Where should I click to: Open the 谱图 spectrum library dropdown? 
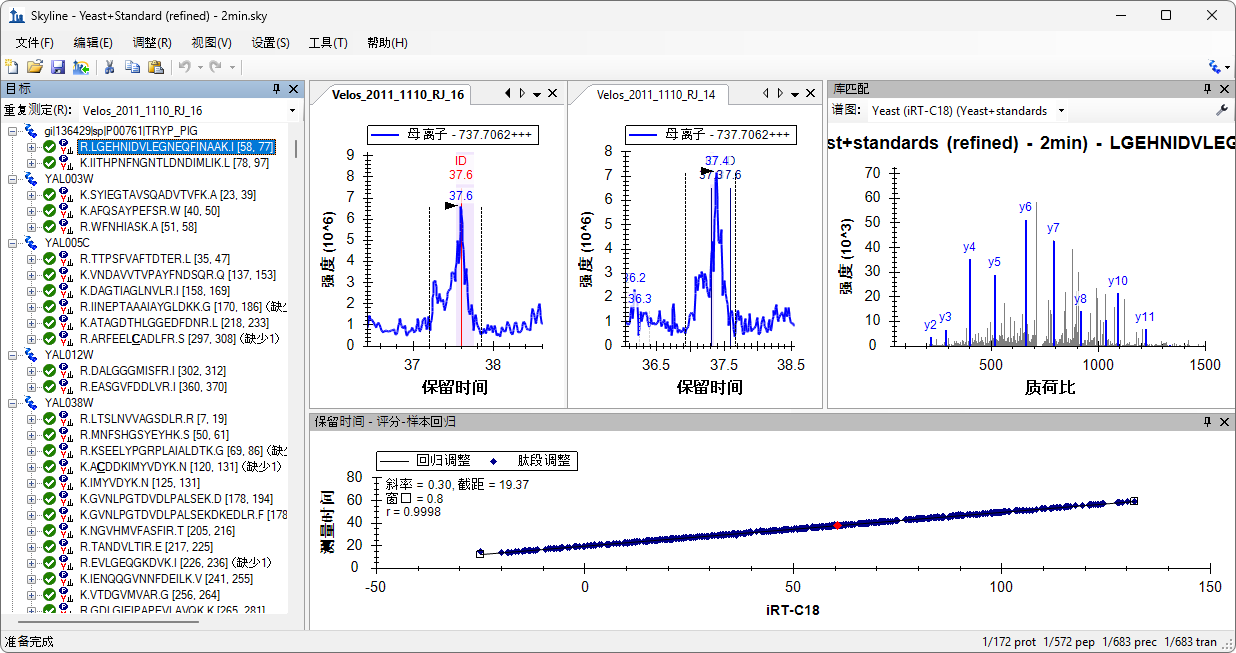tap(1061, 110)
